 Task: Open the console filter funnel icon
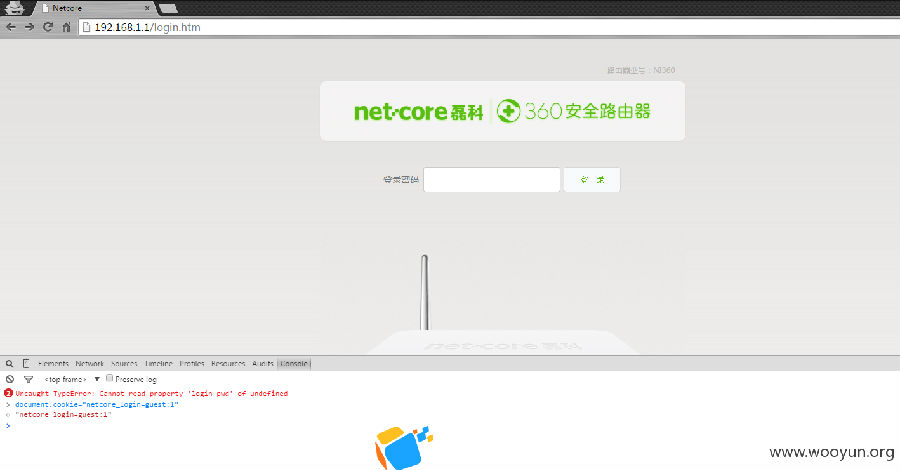[28, 379]
